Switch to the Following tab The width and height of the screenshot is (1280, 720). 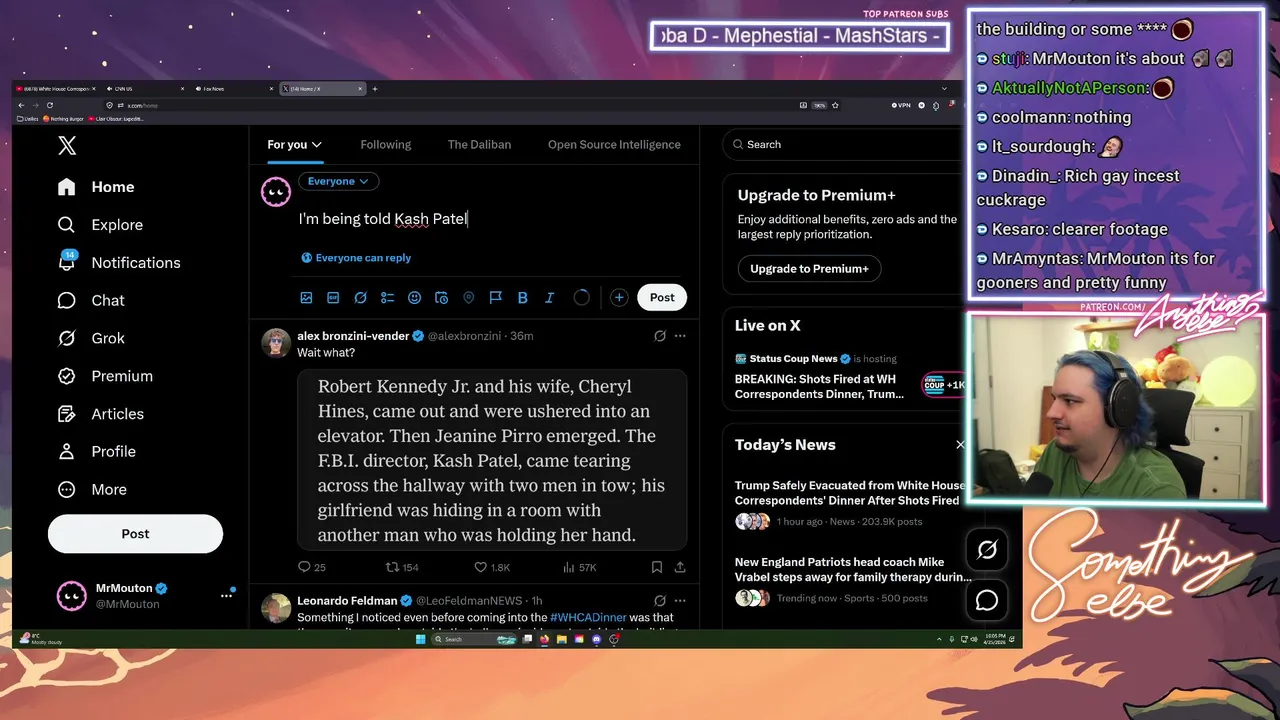point(386,145)
